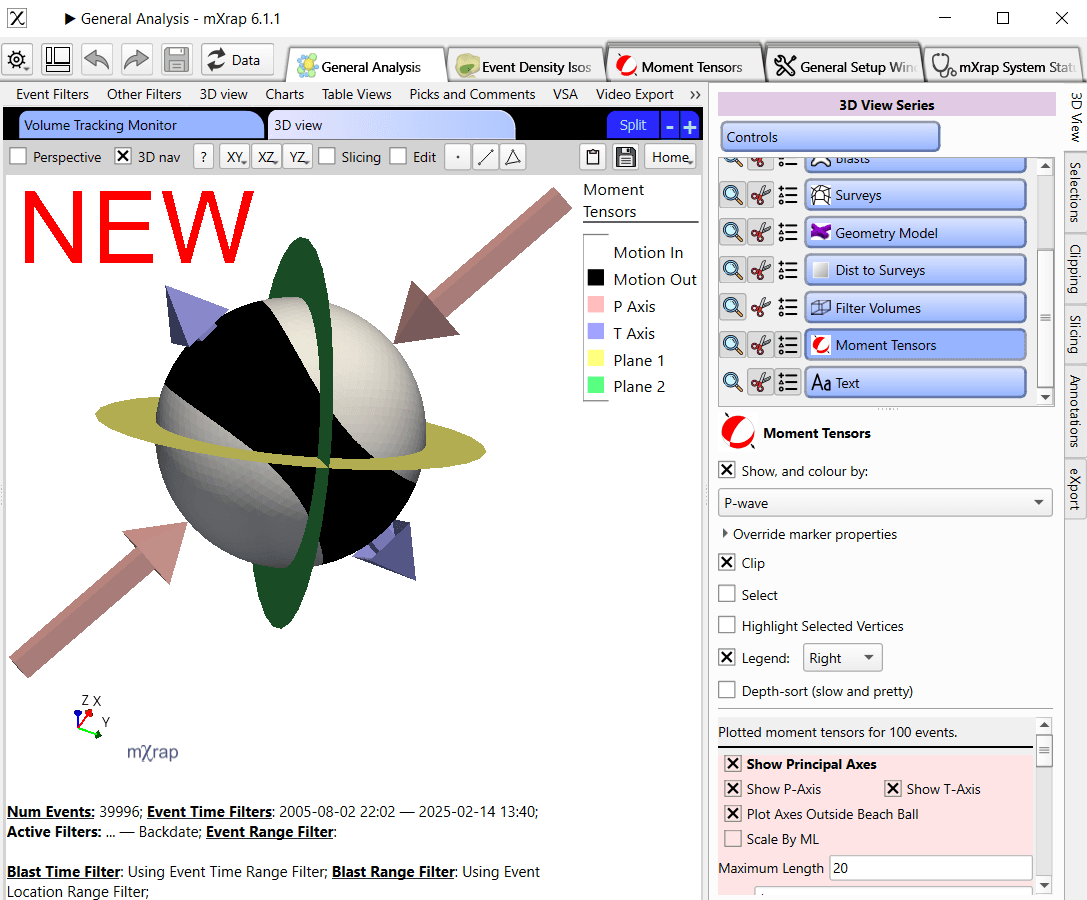This screenshot has height=900, width=1087.
Task: Click the Split button
Action: coord(632,125)
